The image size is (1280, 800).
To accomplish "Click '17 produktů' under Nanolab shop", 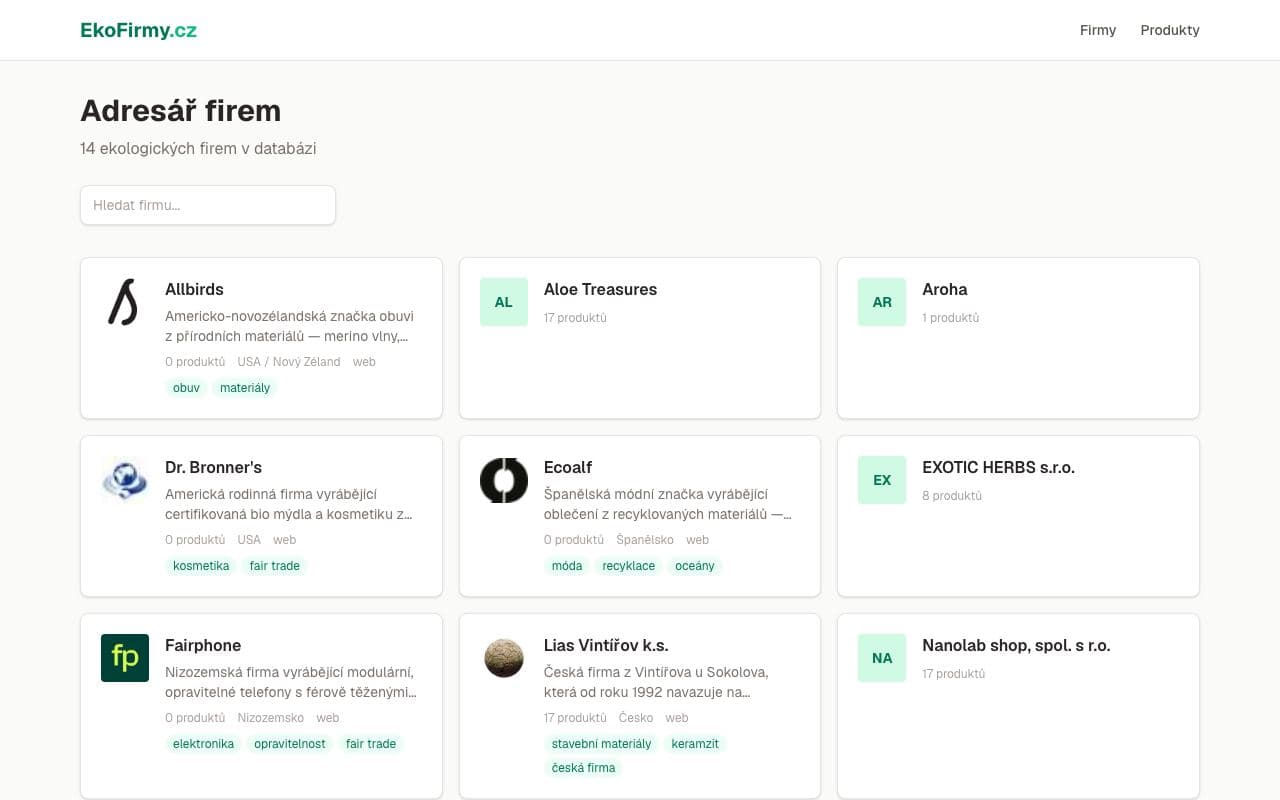I will [954, 674].
